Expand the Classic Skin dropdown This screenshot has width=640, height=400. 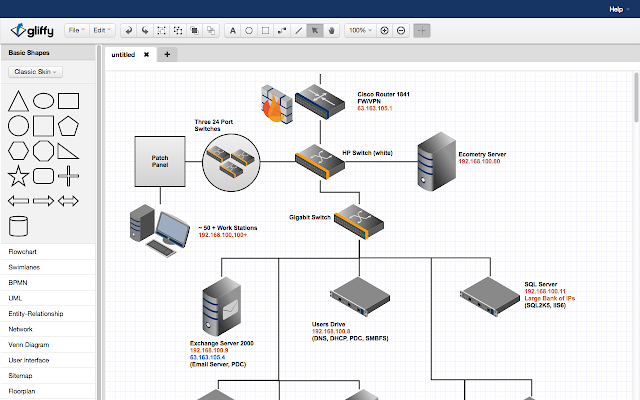pos(35,72)
